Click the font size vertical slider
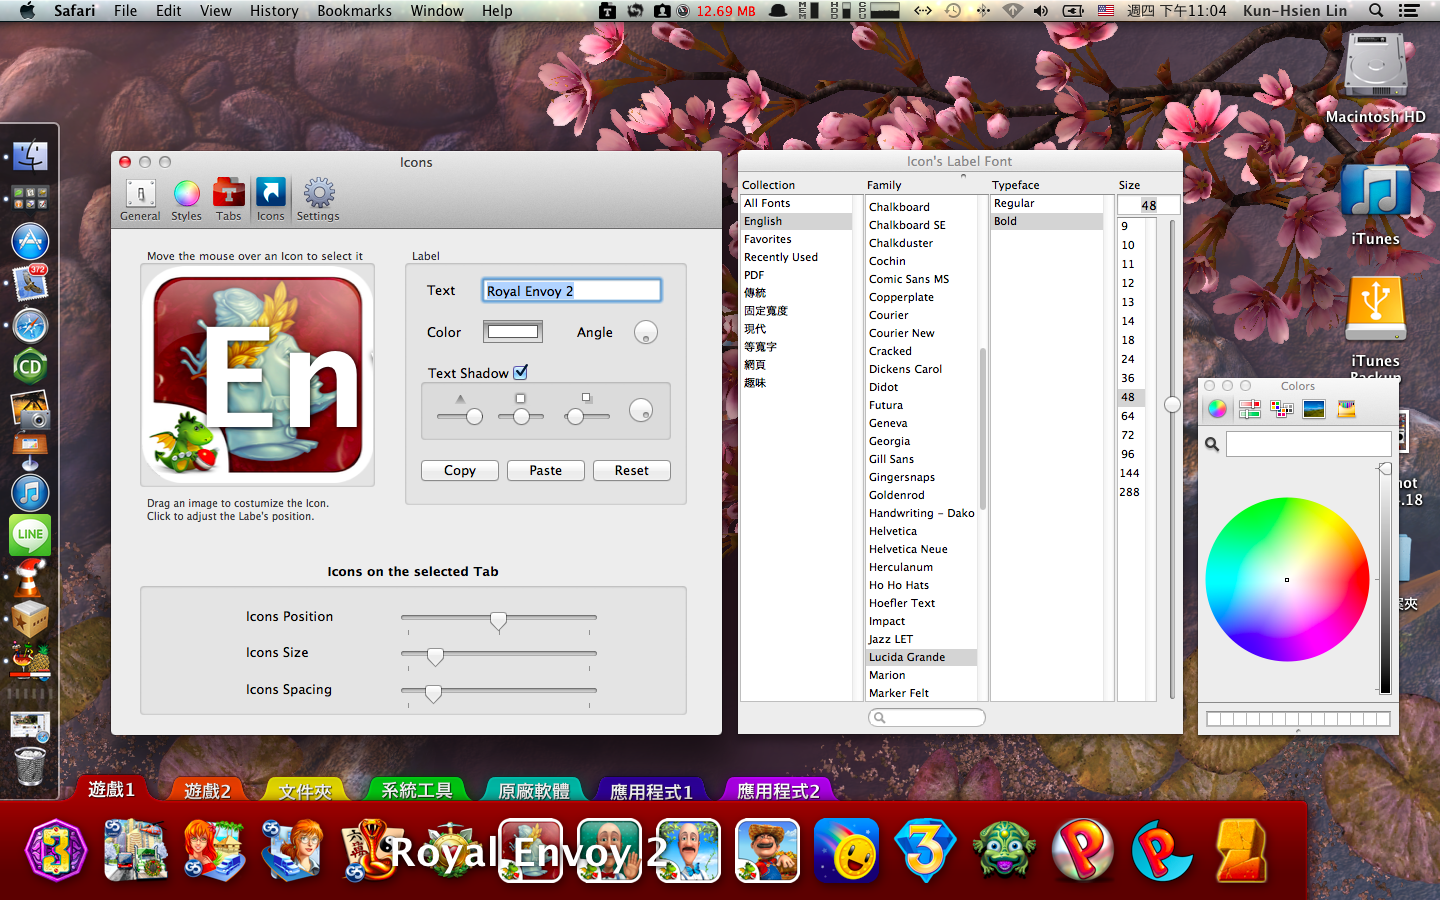This screenshot has width=1440, height=900. point(1172,404)
